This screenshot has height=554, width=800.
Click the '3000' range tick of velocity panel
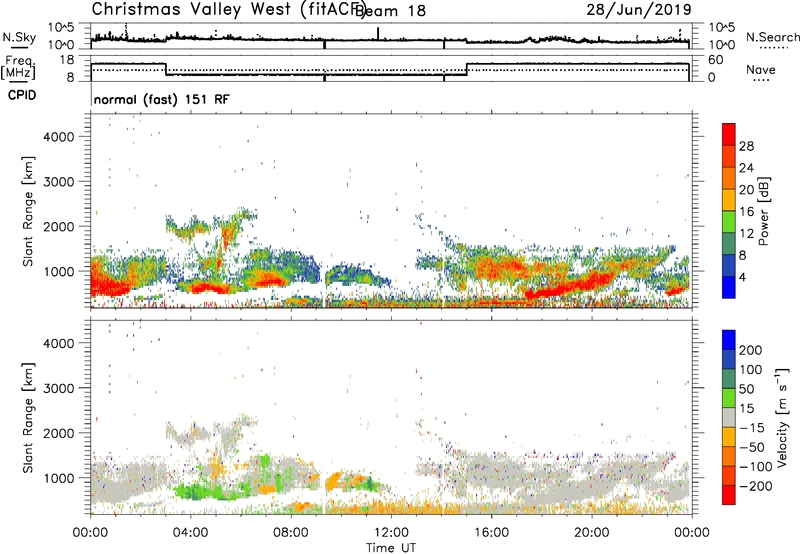58,388
